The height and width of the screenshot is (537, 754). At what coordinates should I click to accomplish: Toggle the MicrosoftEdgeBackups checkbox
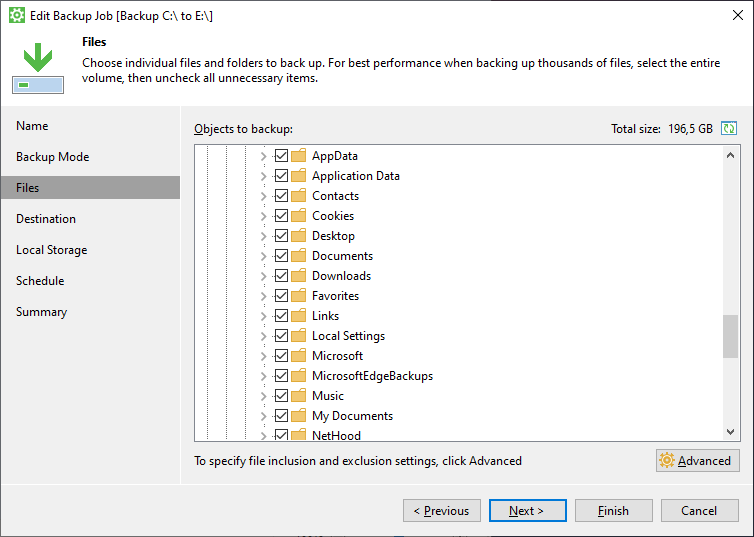click(281, 375)
